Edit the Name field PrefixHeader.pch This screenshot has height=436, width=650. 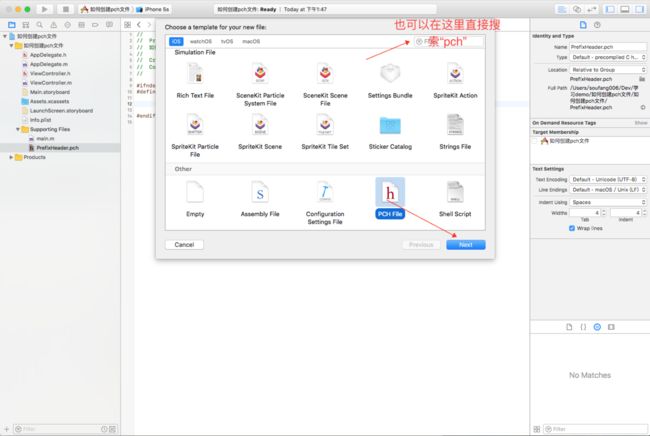tap(608, 47)
